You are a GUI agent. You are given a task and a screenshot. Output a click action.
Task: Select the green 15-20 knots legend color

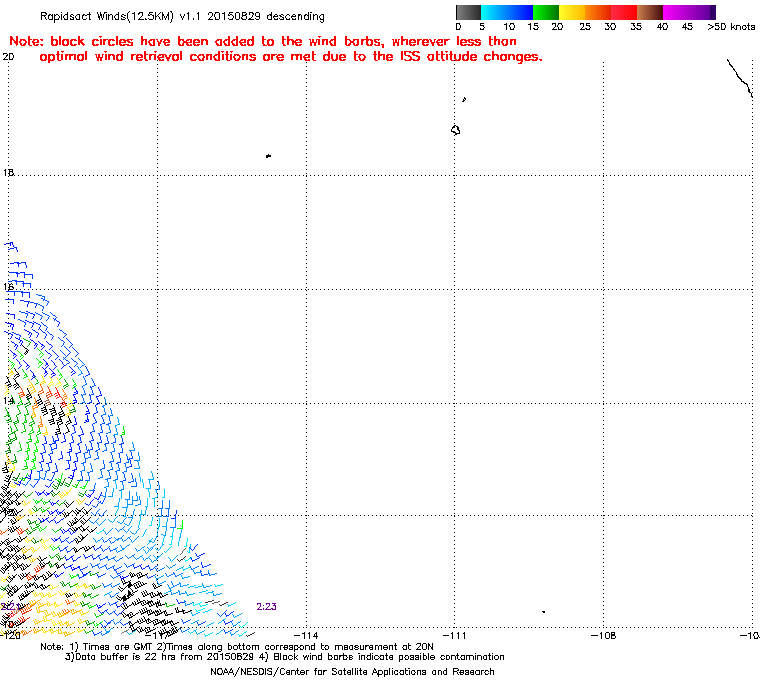[546, 12]
